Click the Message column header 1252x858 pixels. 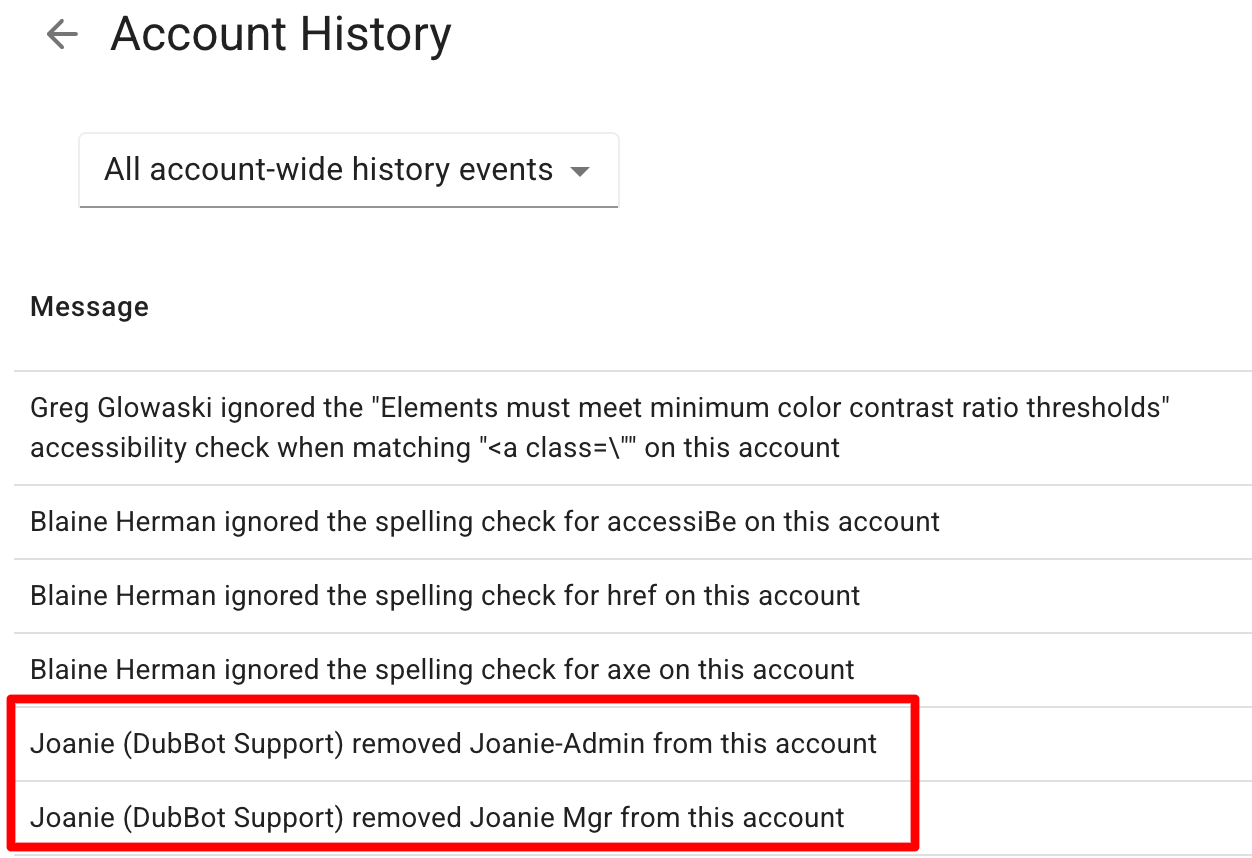89,306
